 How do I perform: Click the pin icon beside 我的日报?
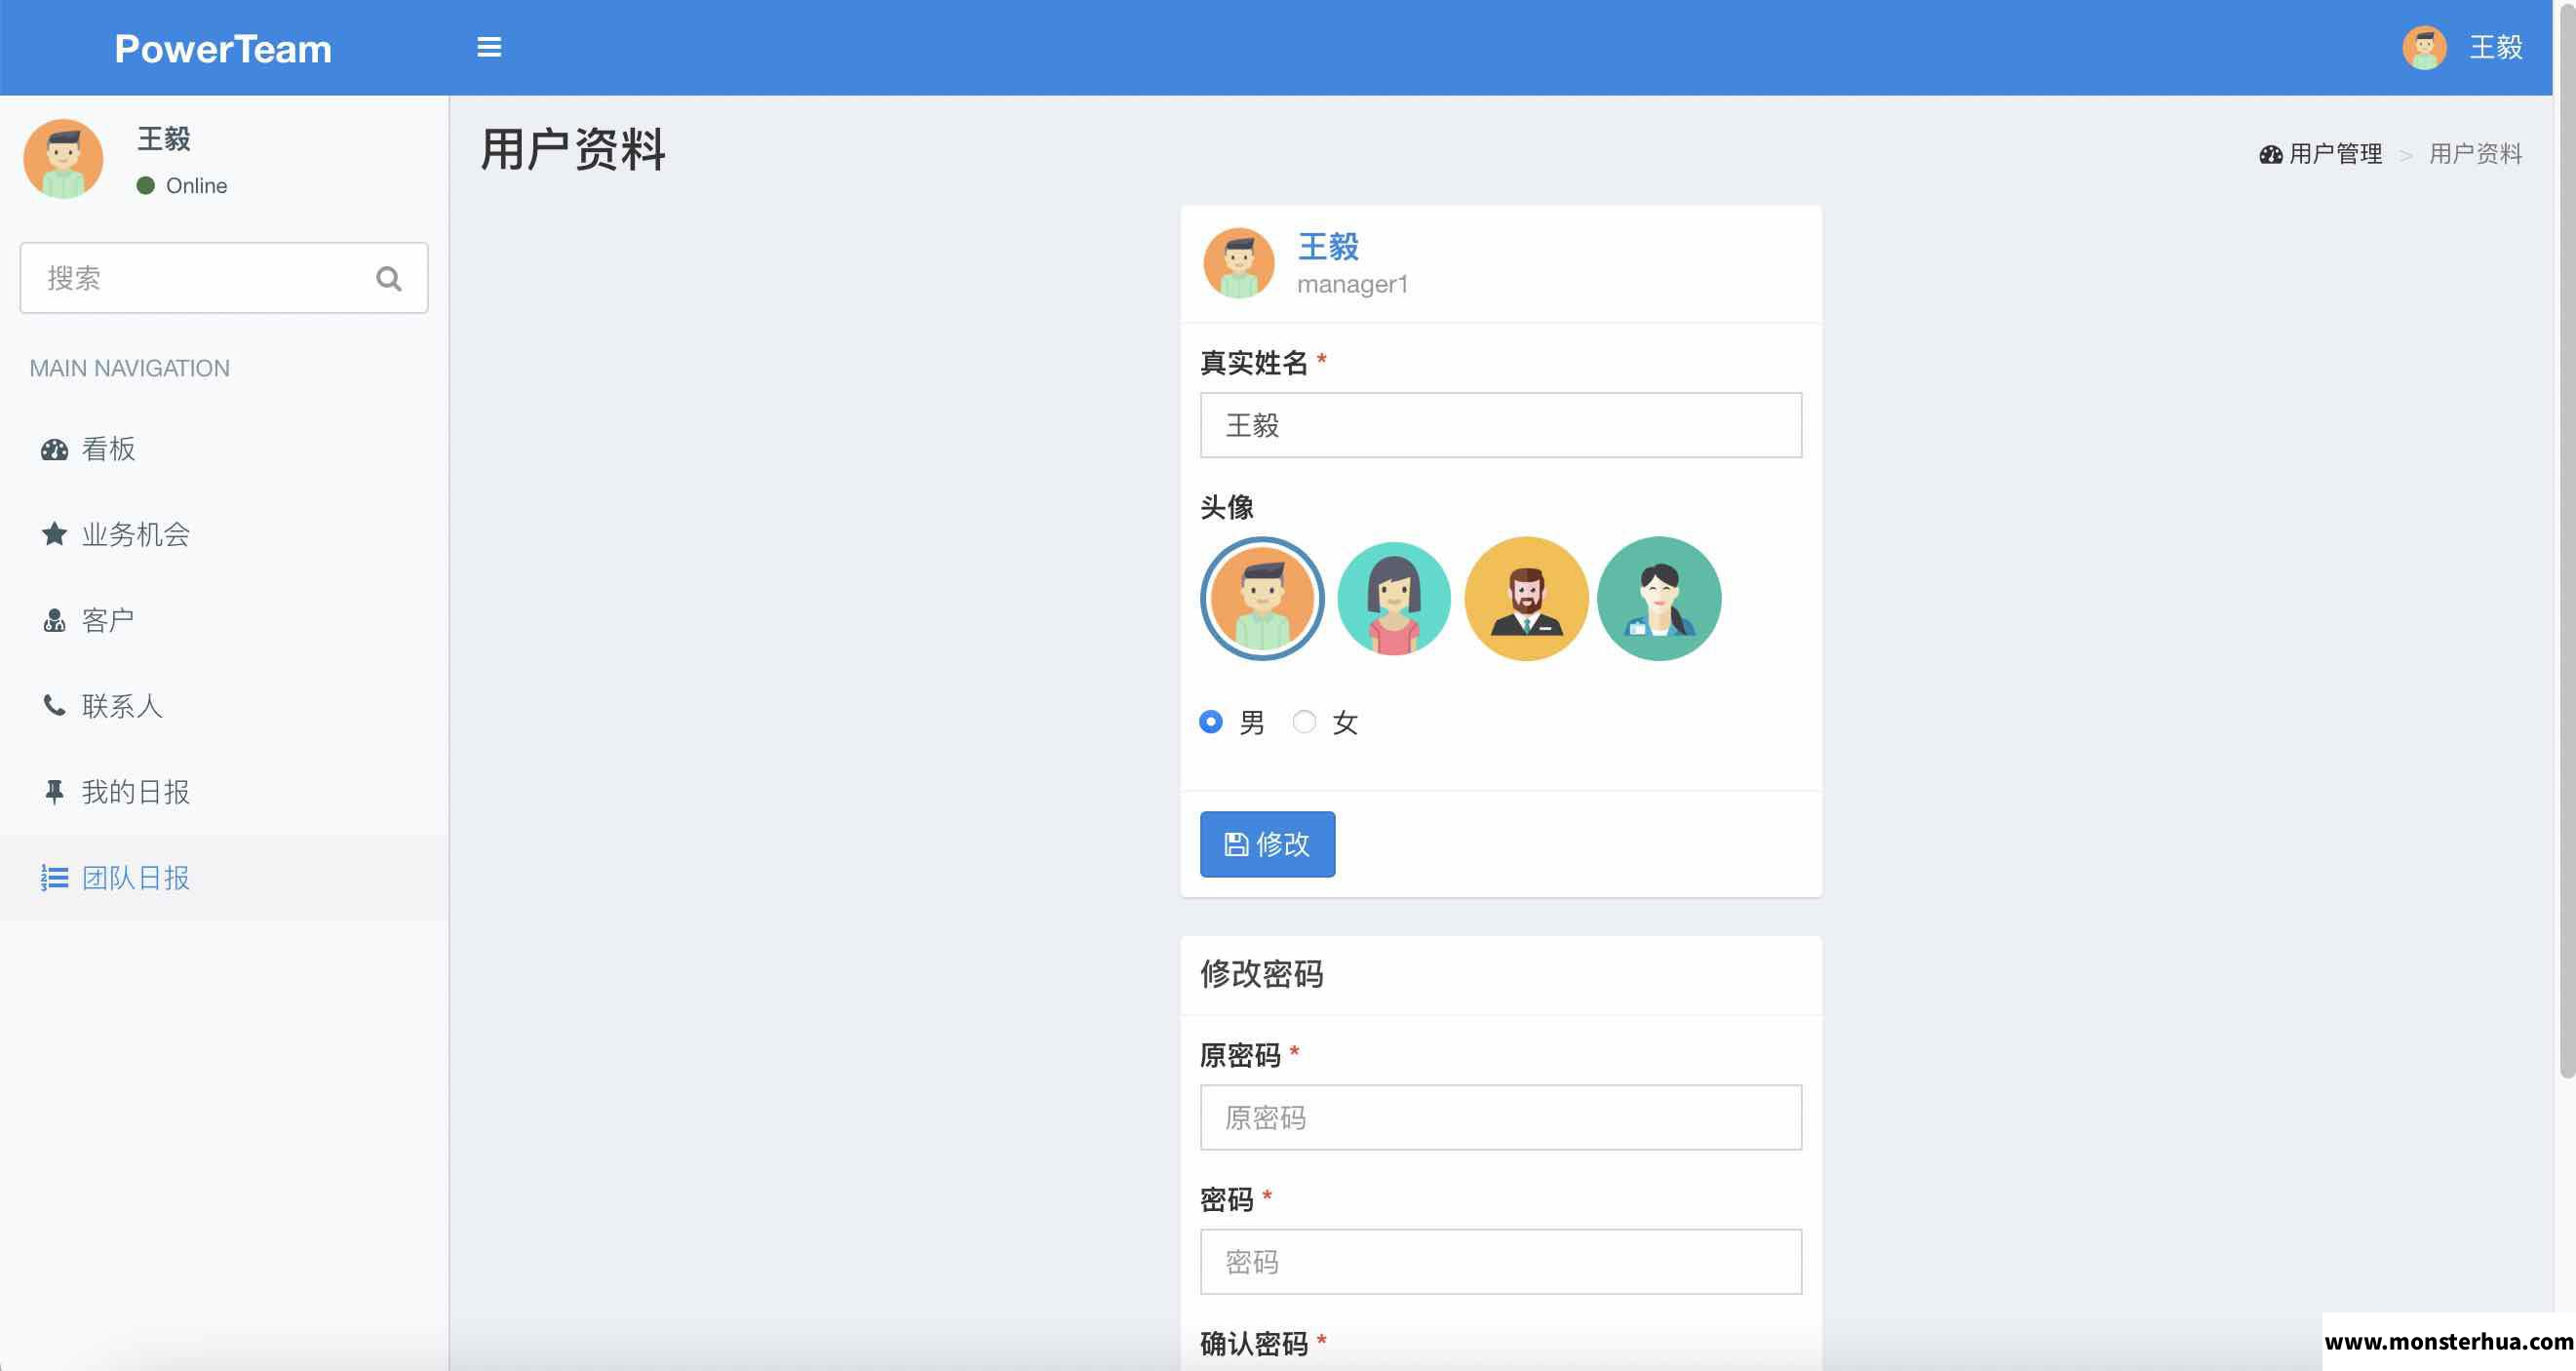pyautogui.click(x=54, y=792)
